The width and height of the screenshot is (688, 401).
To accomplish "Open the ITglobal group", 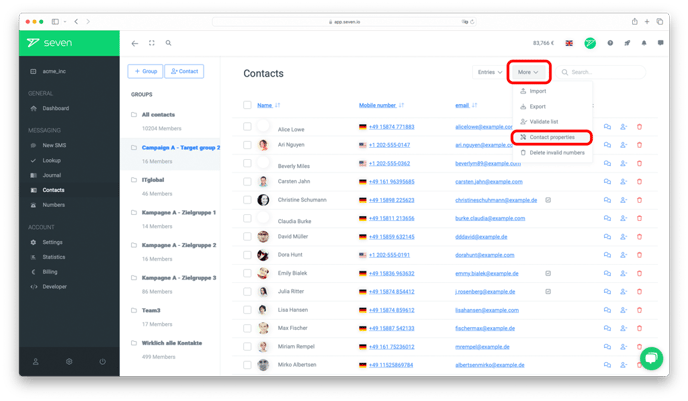I will 153,180.
